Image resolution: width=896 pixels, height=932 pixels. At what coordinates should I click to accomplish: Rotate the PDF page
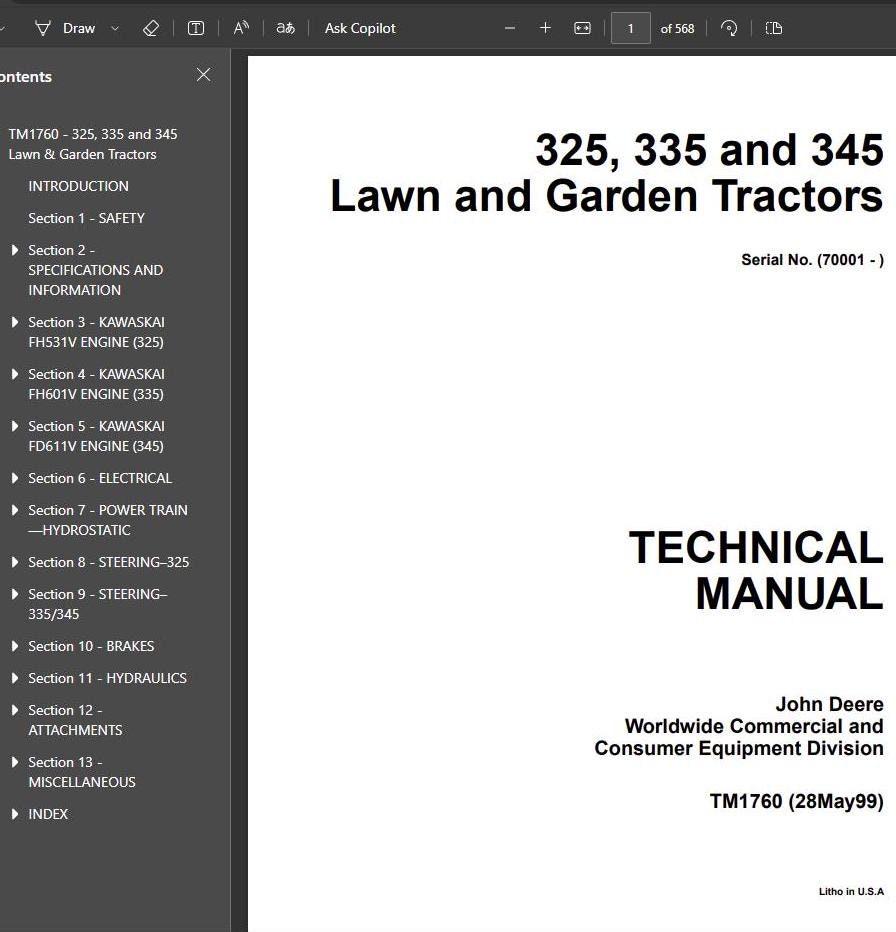[x=729, y=28]
